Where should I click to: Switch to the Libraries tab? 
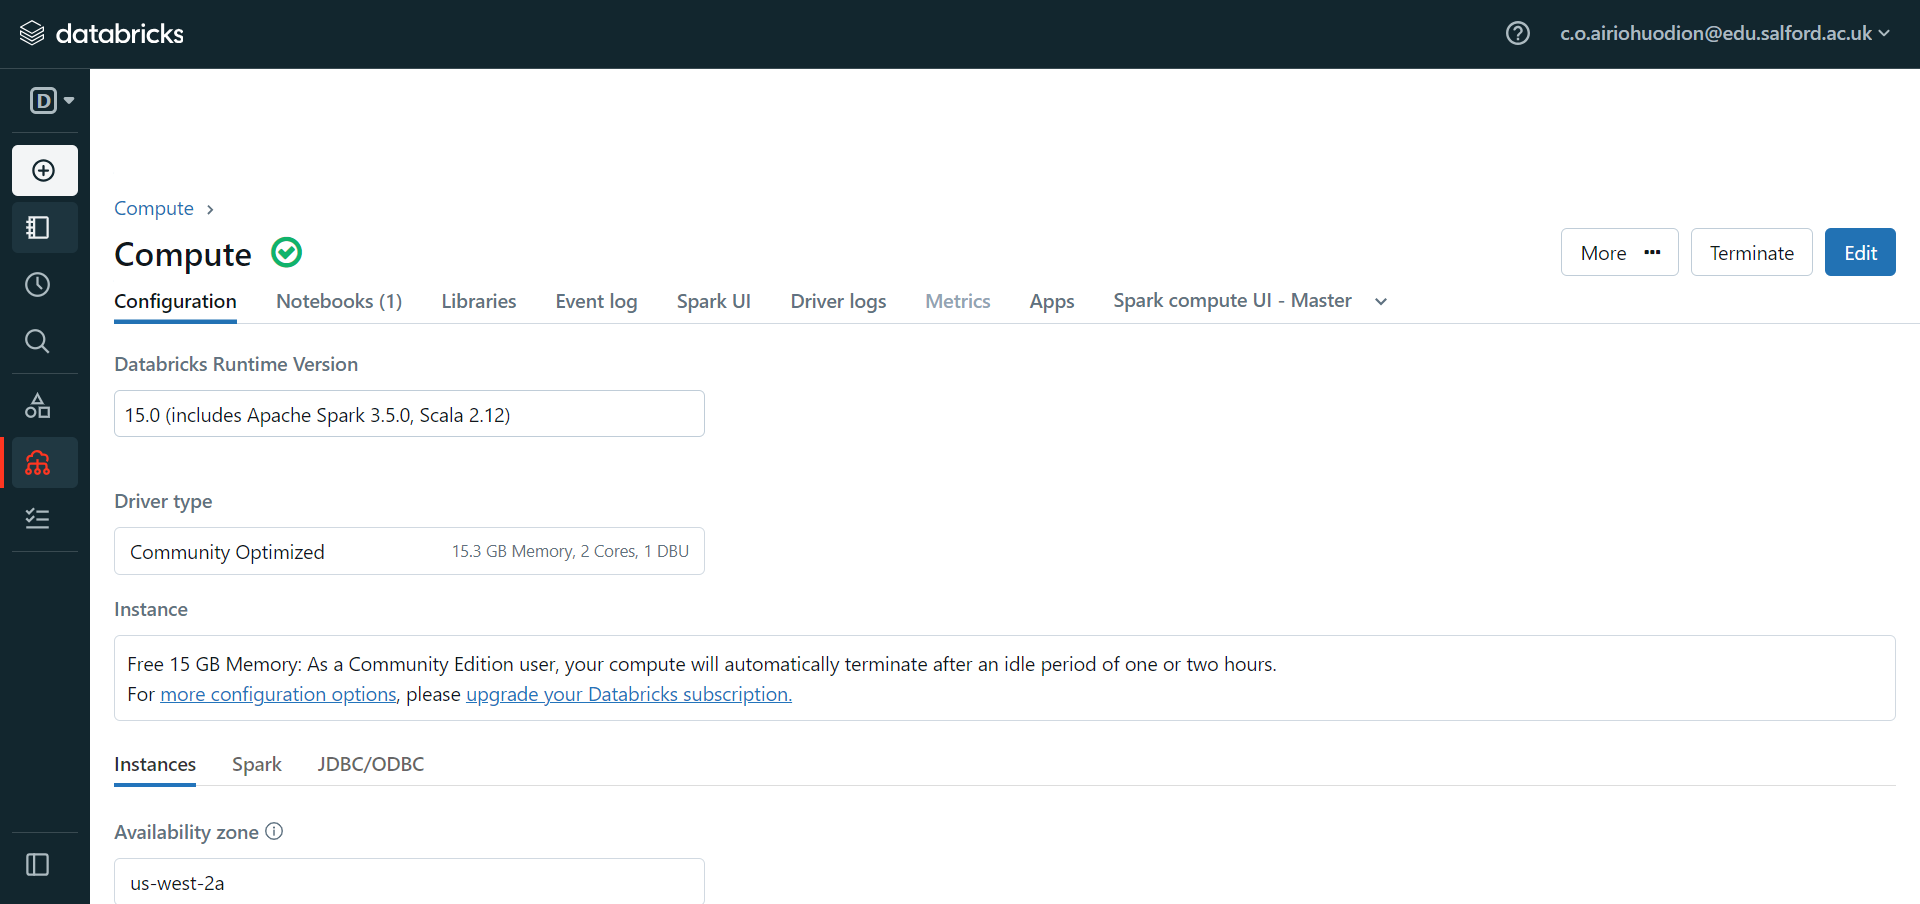point(479,301)
